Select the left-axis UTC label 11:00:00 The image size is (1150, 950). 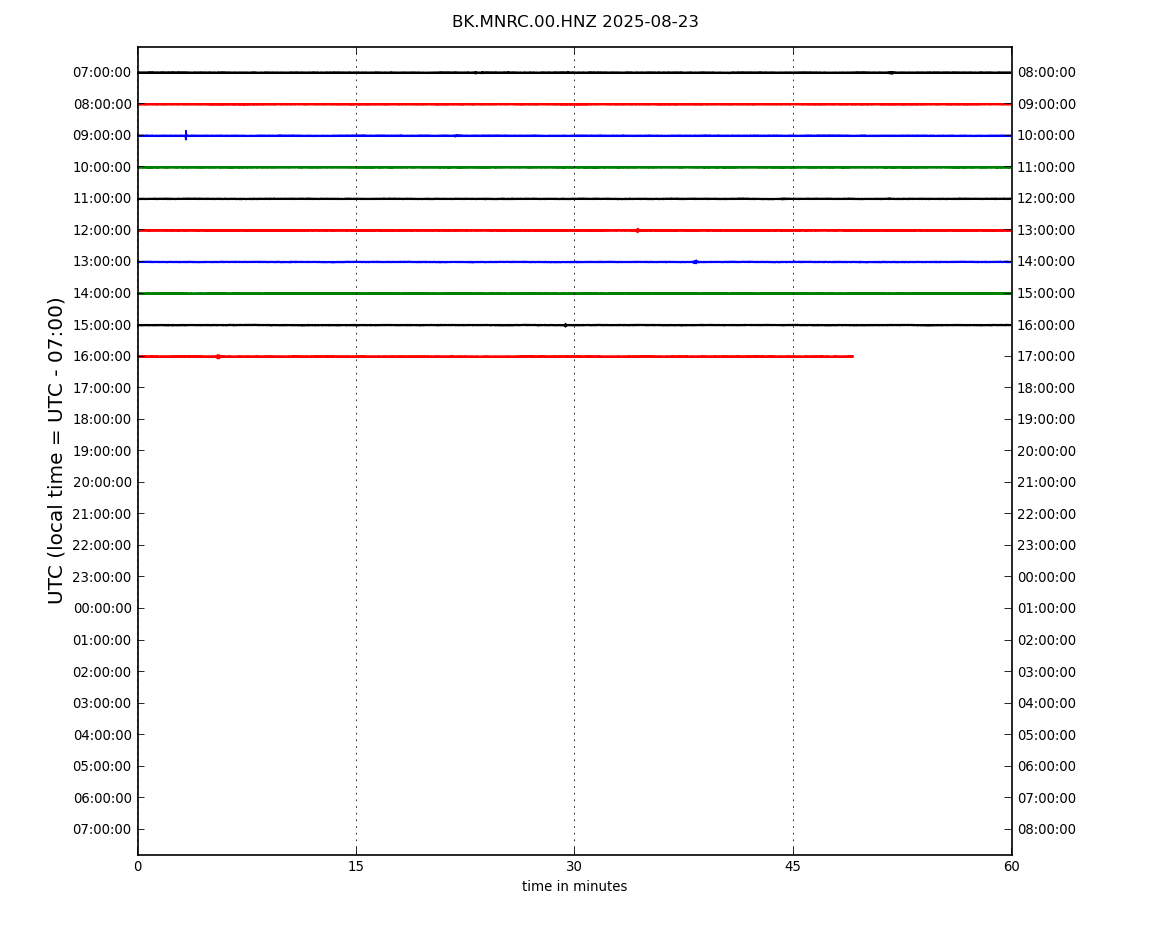click(102, 199)
